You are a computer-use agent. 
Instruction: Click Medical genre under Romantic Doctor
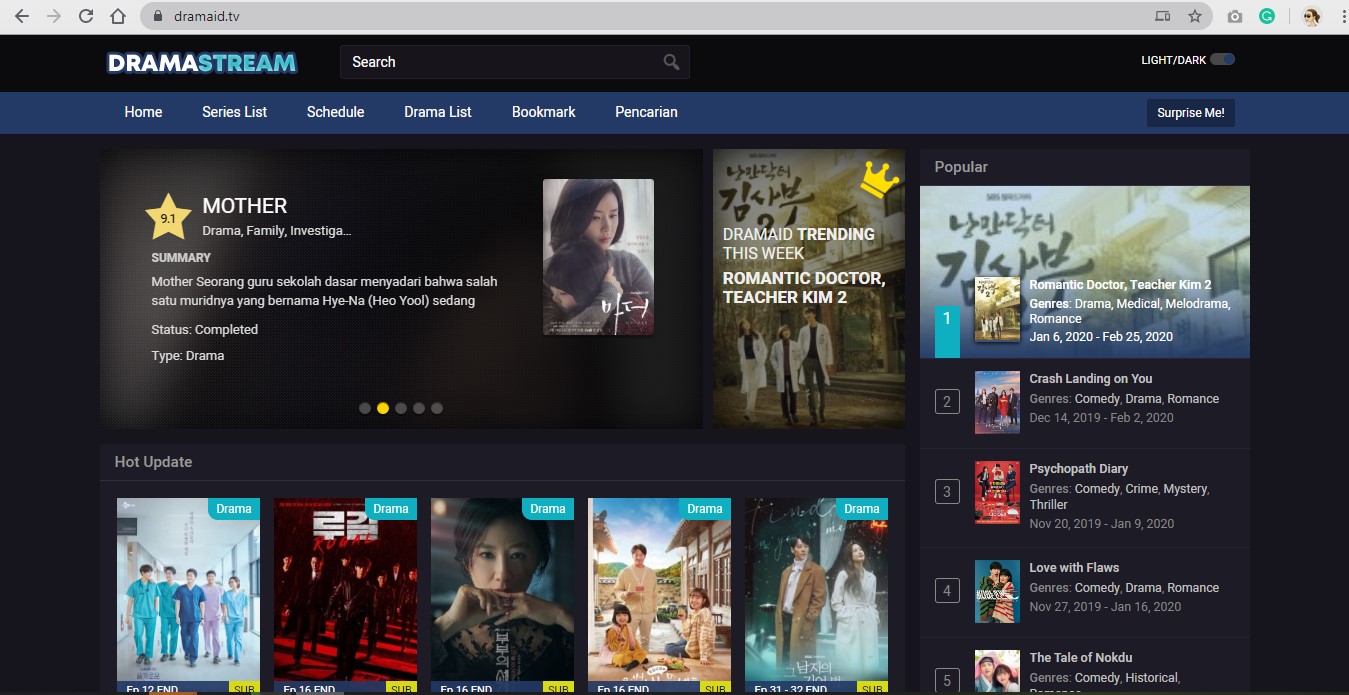coord(1138,304)
